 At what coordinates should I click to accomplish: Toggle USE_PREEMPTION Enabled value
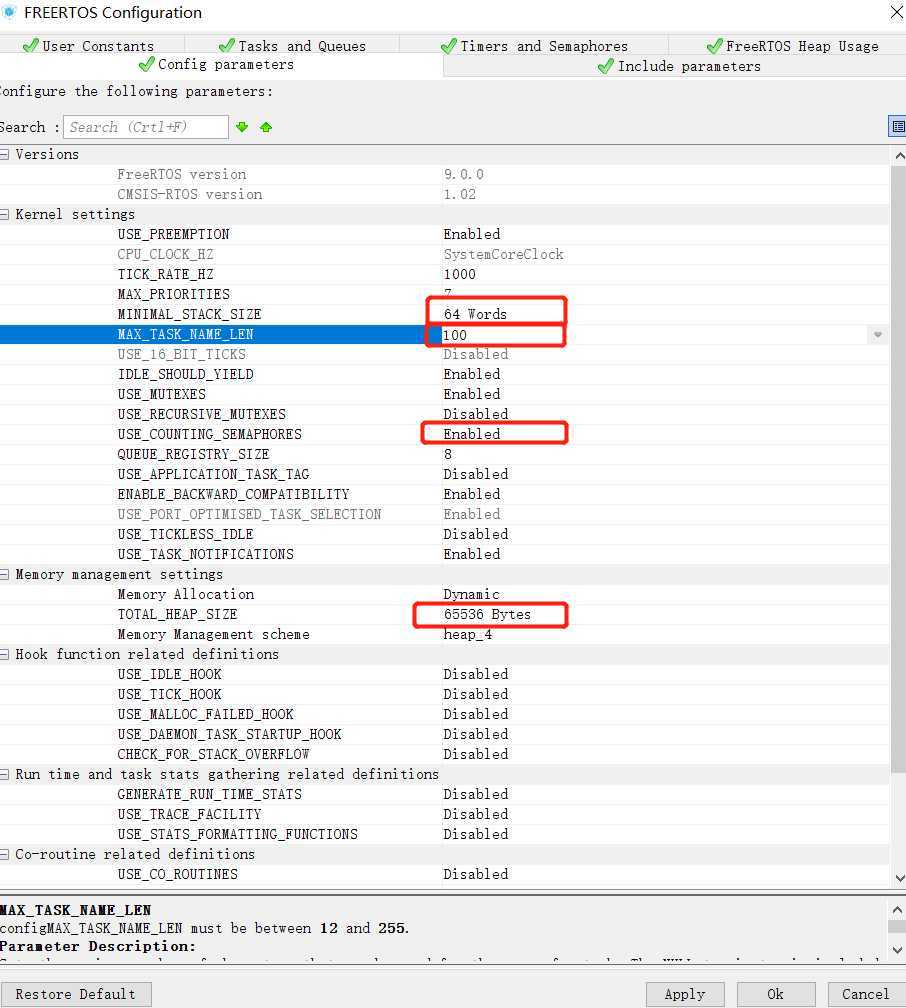(x=471, y=234)
